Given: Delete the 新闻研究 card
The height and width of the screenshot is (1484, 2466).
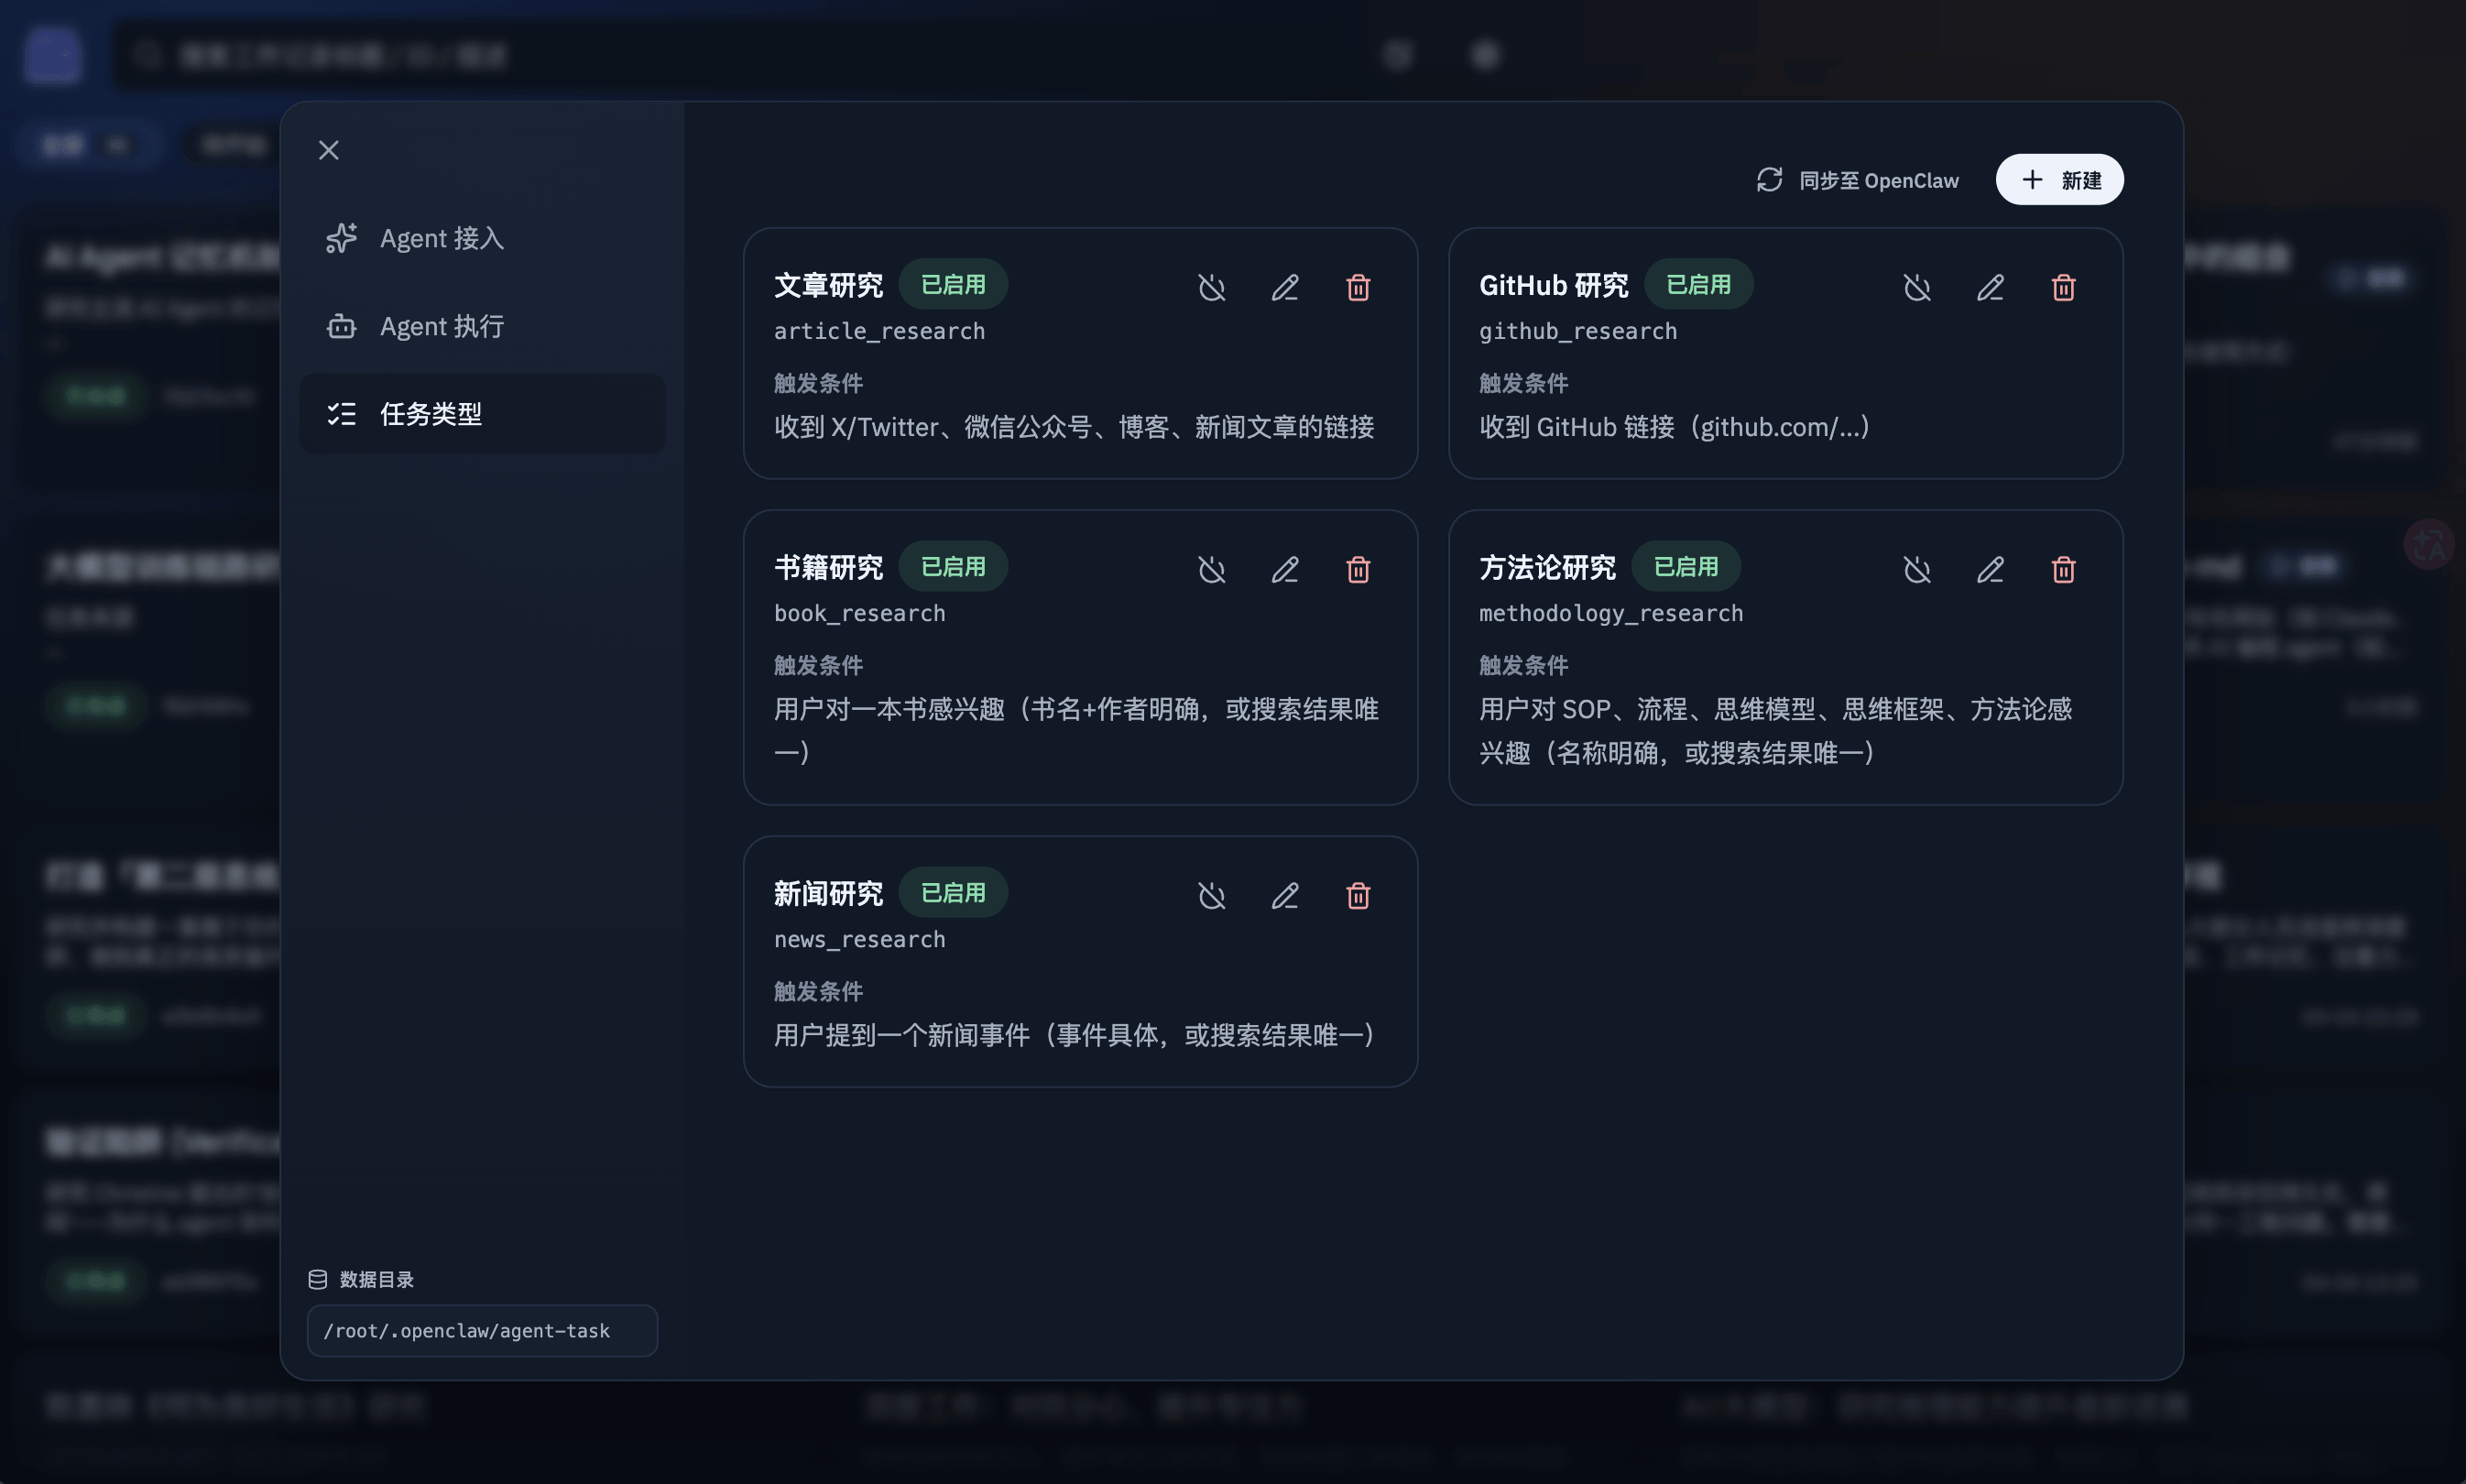Looking at the screenshot, I should pyautogui.click(x=1358, y=896).
